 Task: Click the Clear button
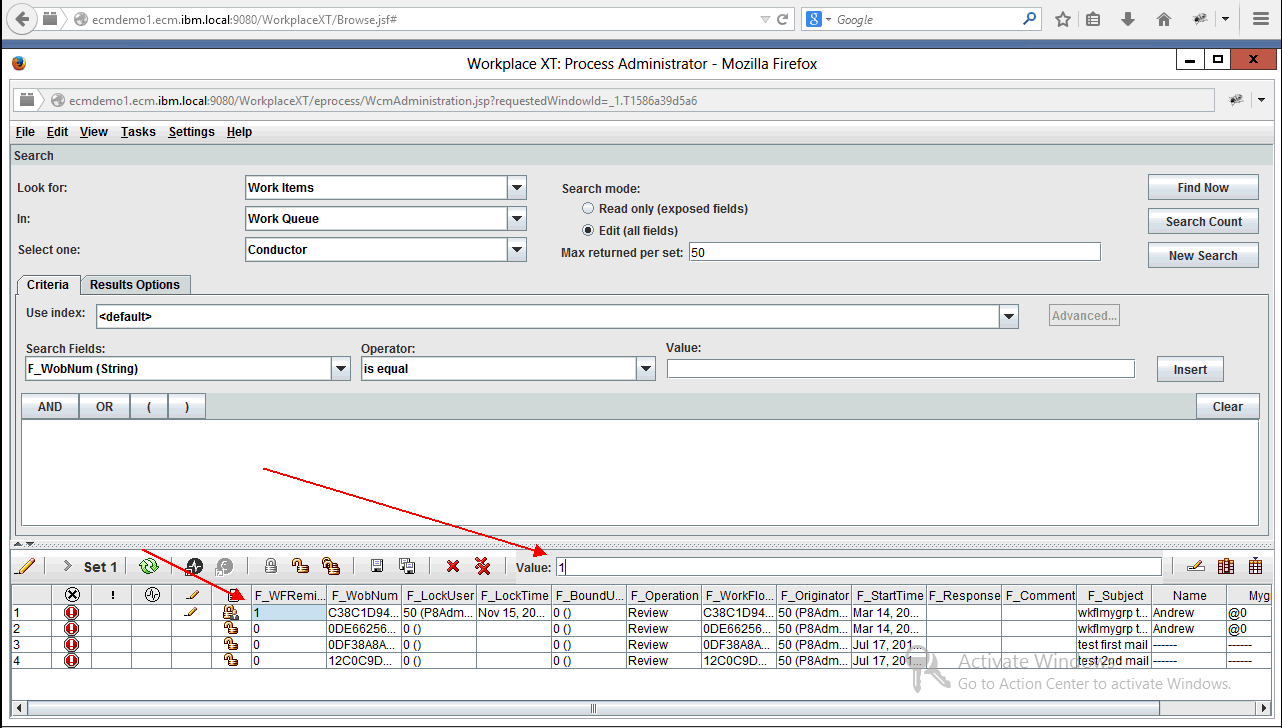1228,407
